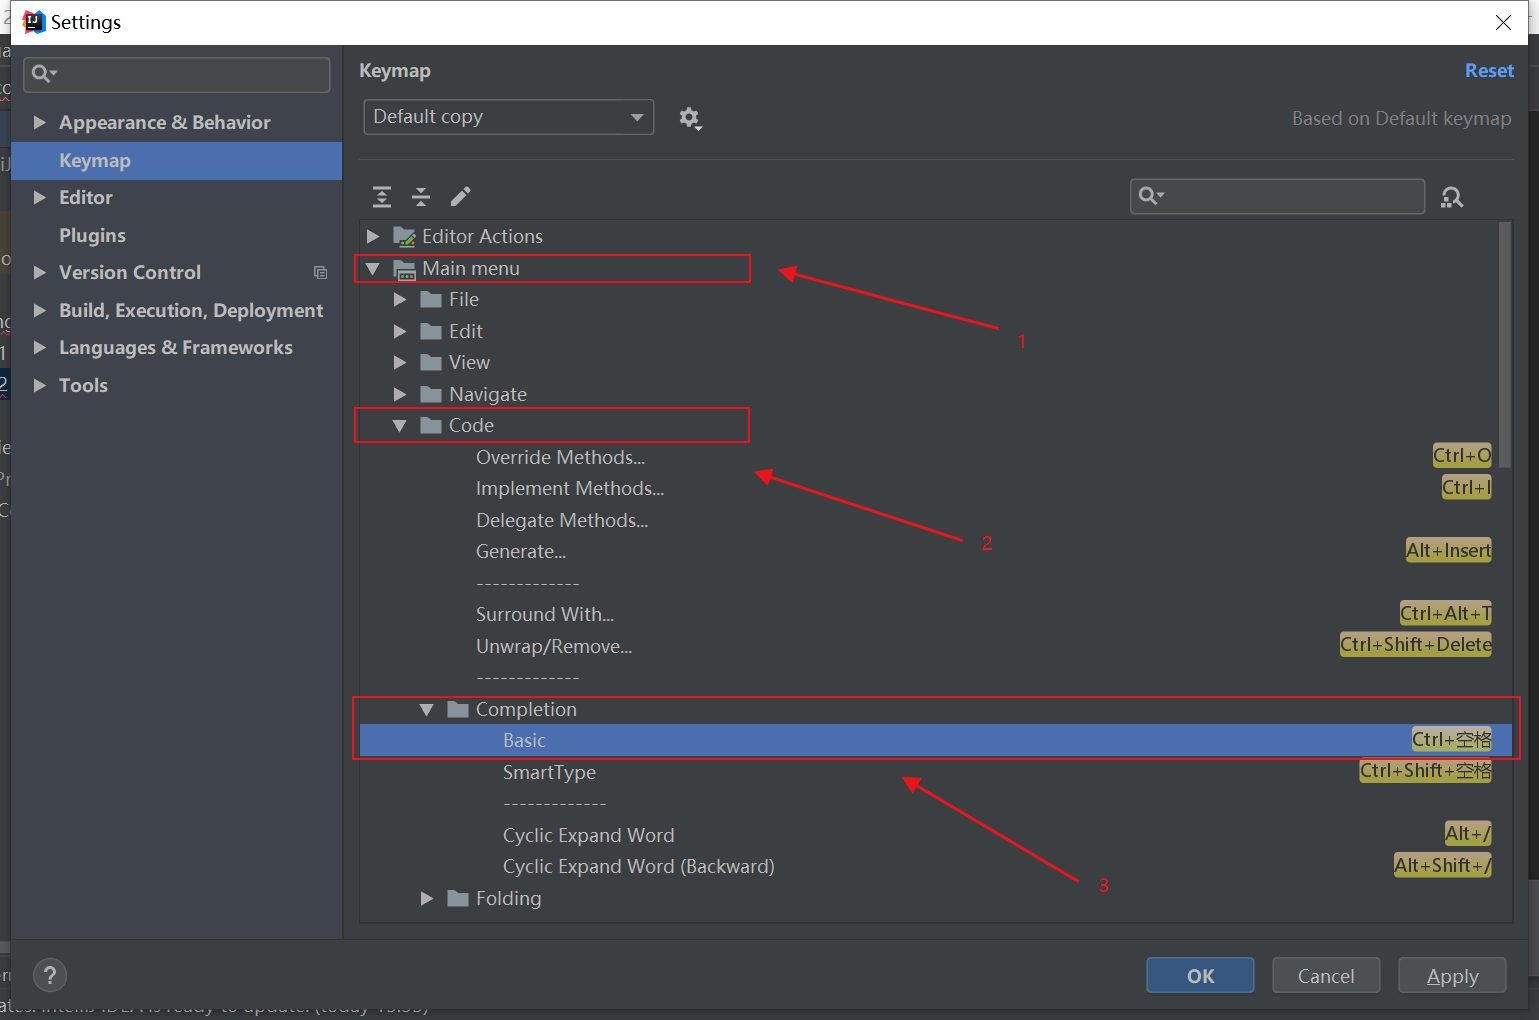Close the Settings dialog
The width and height of the screenshot is (1539, 1020).
1503,22
